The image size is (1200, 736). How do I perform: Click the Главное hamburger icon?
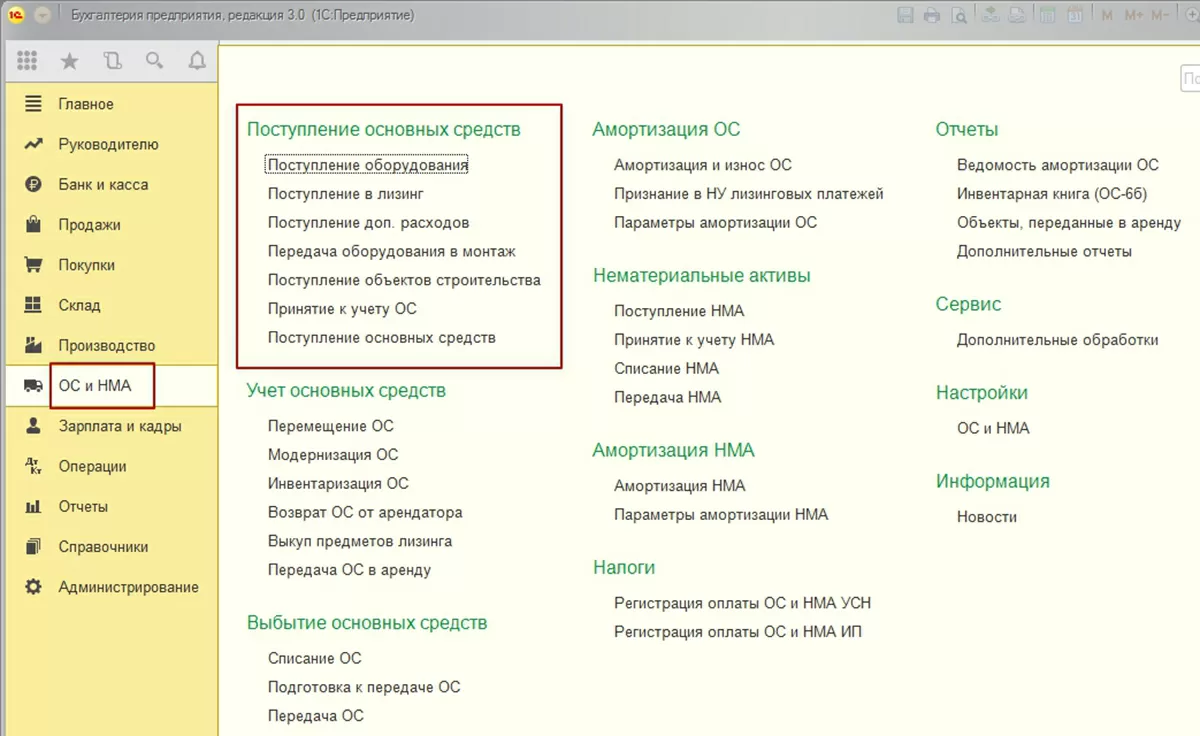[x=33, y=104]
